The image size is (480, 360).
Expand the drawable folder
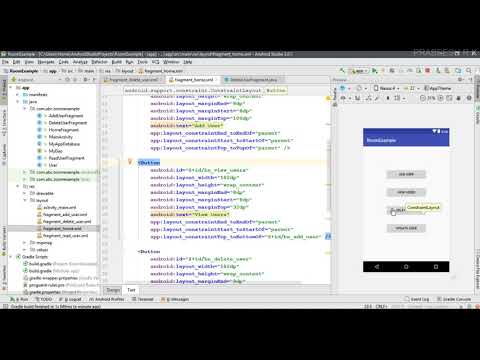[x=25, y=193]
